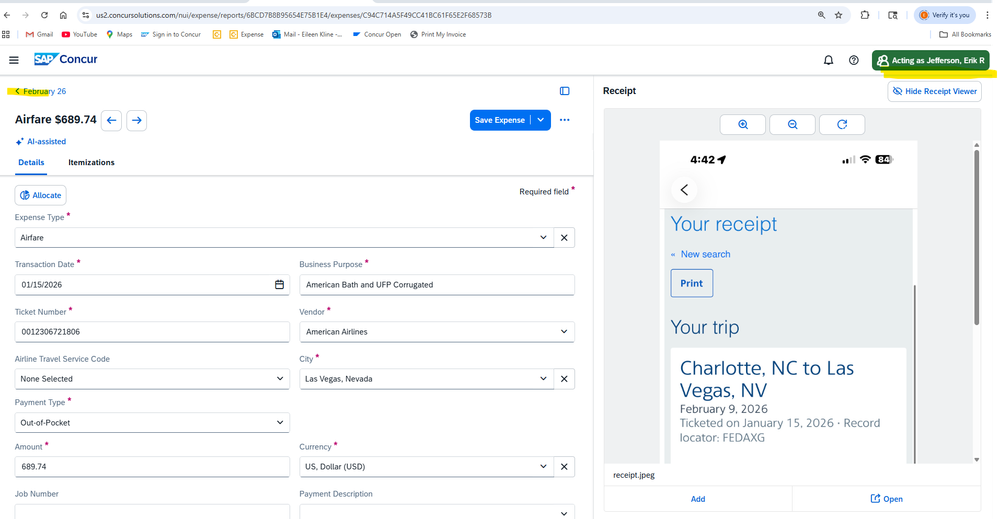Viewport: 999px width, 519px height.
Task: Click the Print button on the receipt
Action: (691, 283)
